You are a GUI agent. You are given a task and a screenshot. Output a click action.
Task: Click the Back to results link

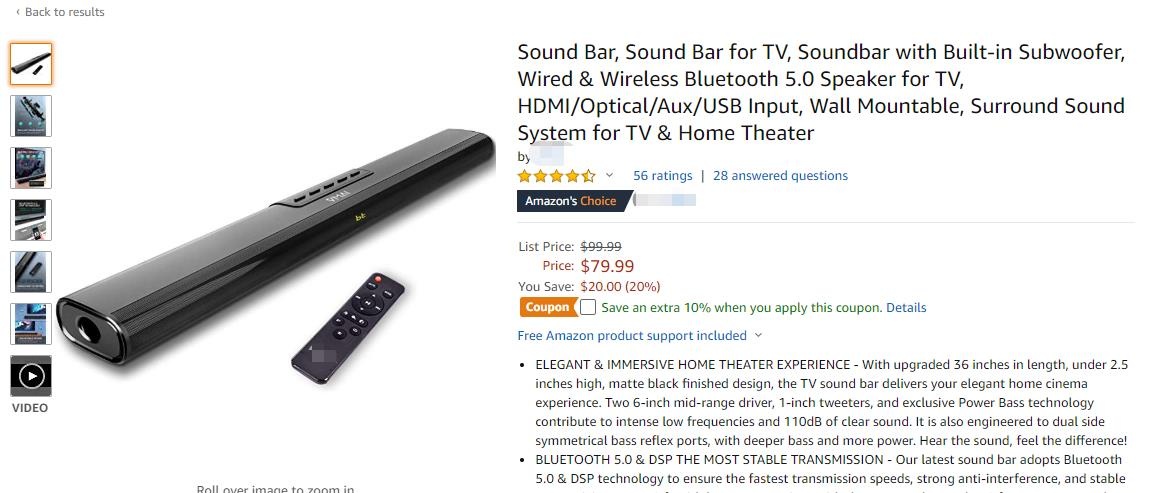pos(64,12)
